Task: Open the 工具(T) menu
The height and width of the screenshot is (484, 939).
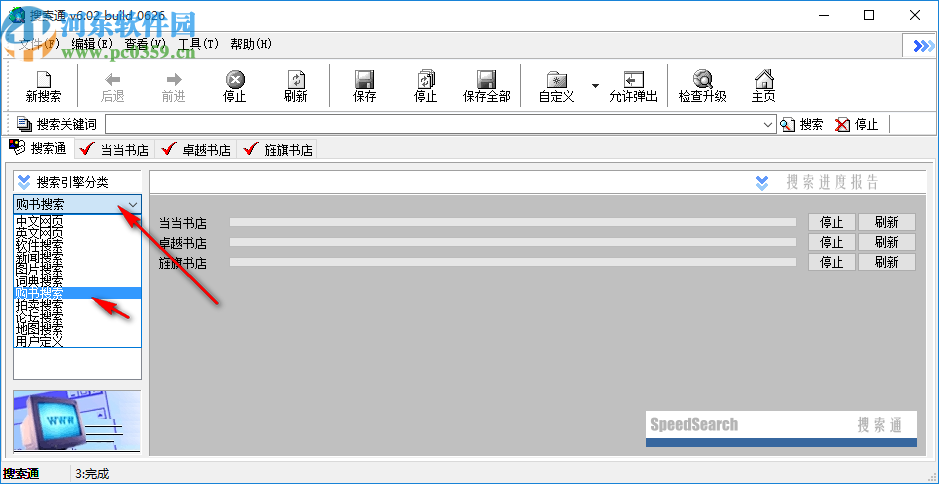Action: point(199,44)
